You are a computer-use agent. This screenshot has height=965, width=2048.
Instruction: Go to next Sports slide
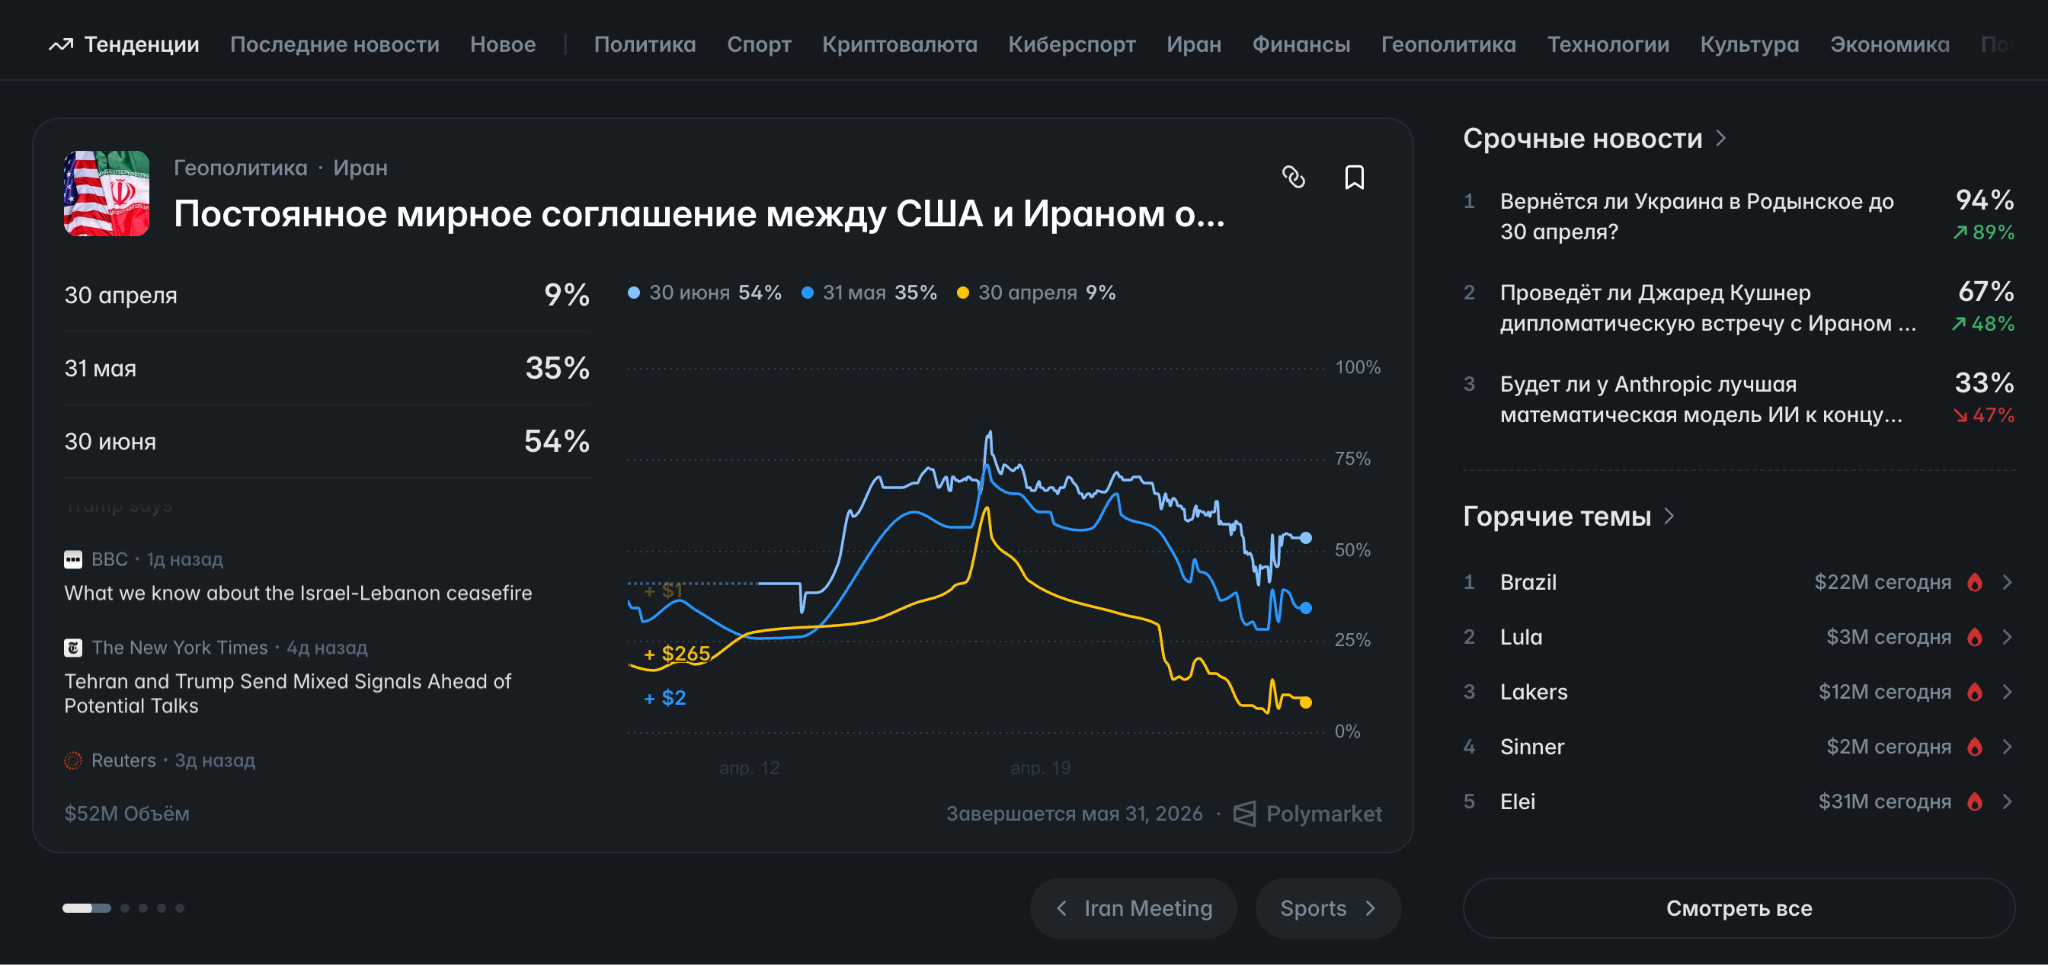click(1328, 908)
